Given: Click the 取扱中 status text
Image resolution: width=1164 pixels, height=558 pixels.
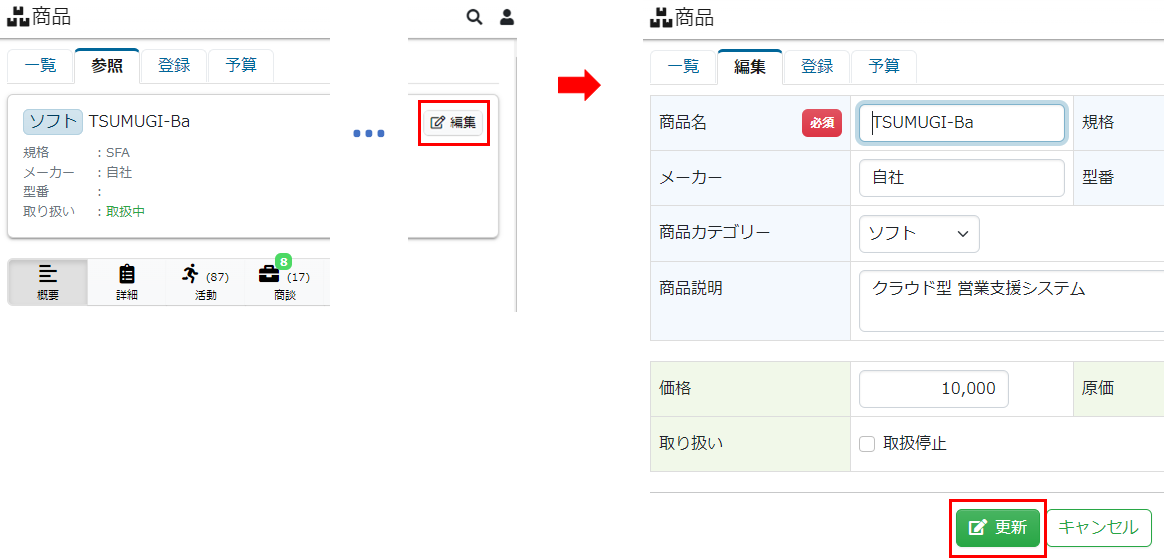Looking at the screenshot, I should pyautogui.click(x=125, y=211).
